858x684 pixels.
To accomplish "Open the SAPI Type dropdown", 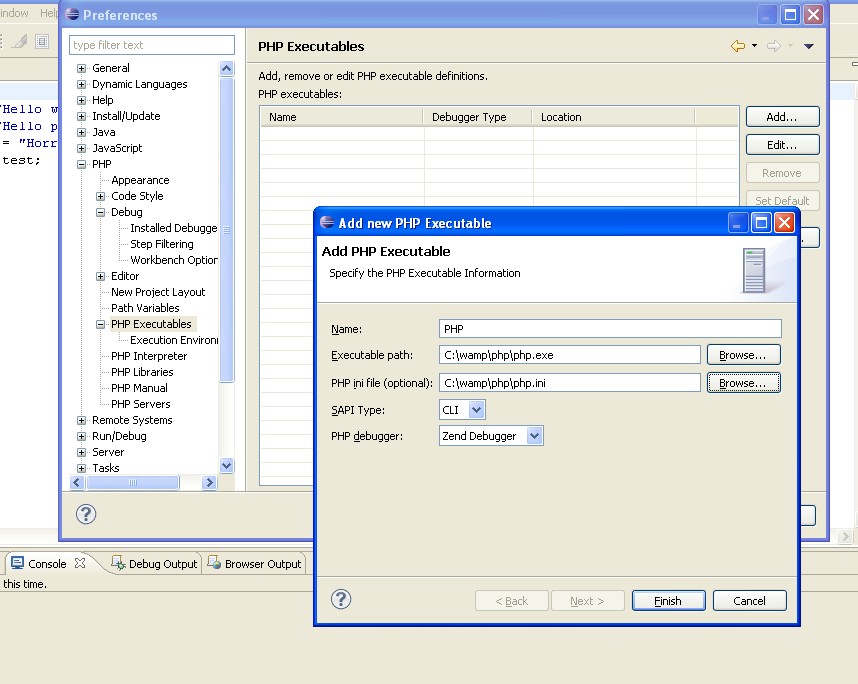I will coord(477,409).
